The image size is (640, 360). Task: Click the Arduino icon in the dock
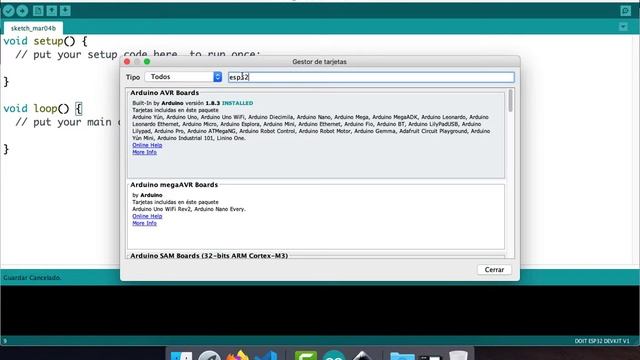[334, 355]
